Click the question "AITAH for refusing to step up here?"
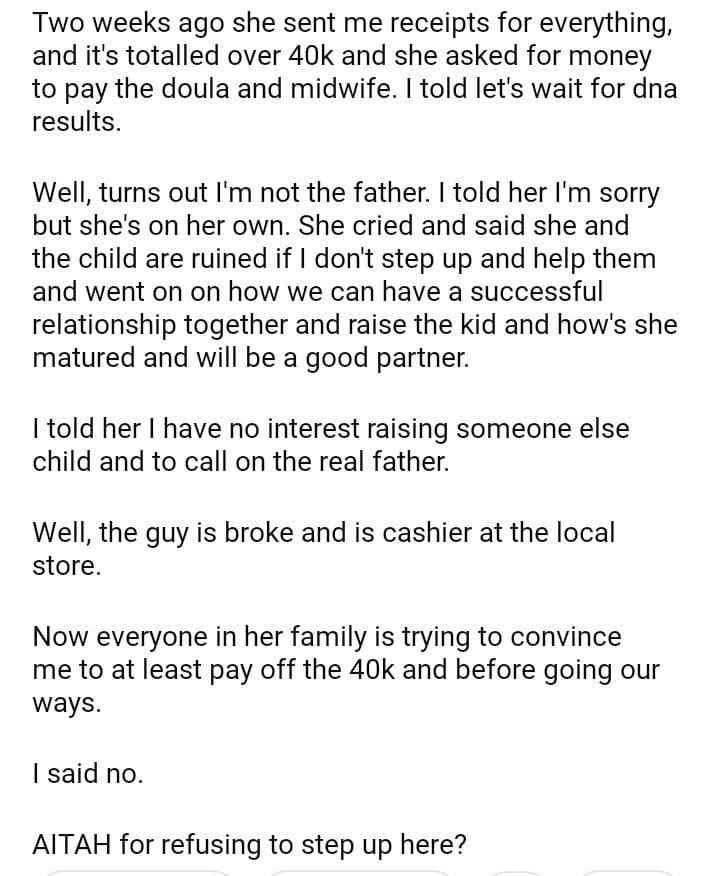Viewport: 720px width, 876px height. [x=250, y=843]
